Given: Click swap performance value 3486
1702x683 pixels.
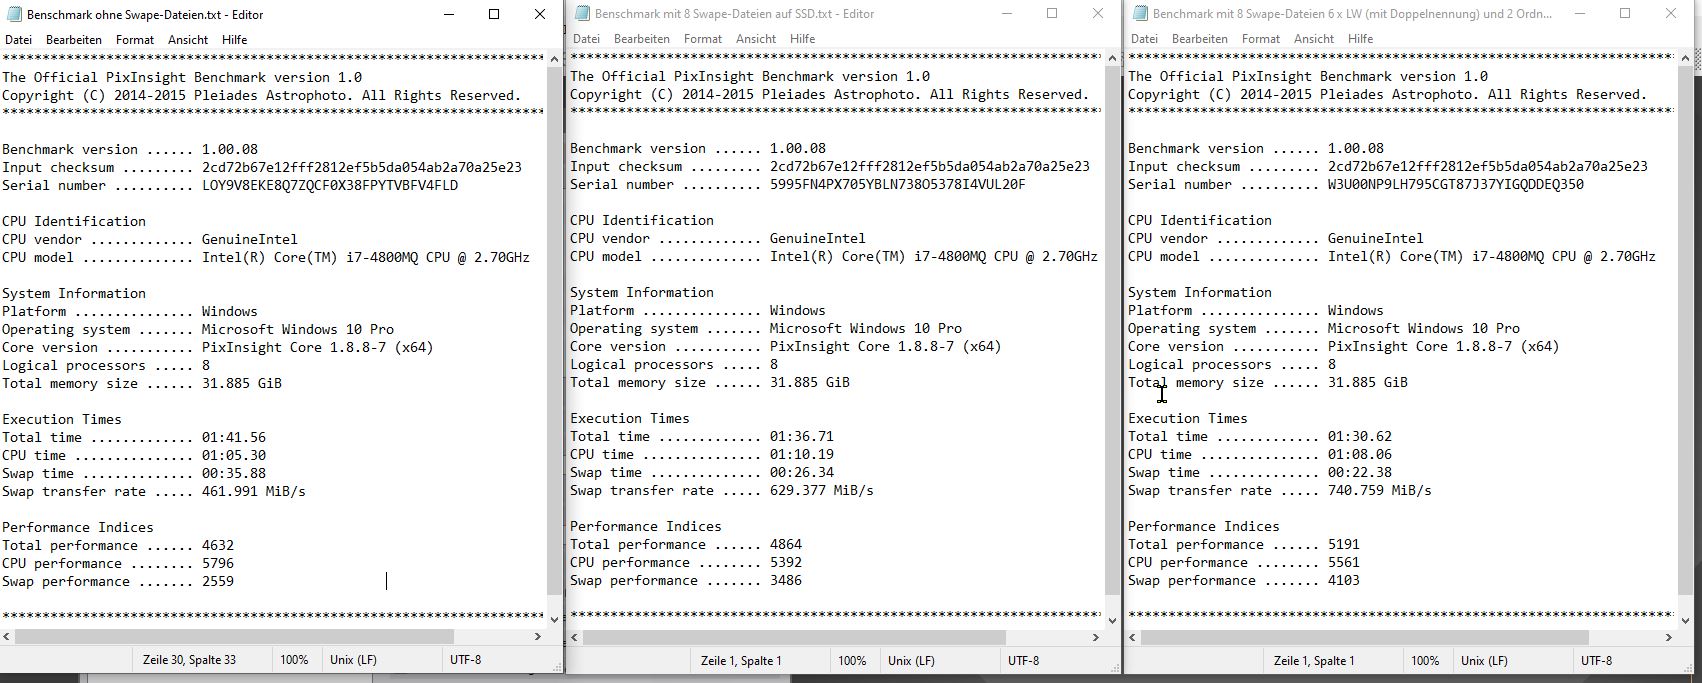Looking at the screenshot, I should [786, 580].
